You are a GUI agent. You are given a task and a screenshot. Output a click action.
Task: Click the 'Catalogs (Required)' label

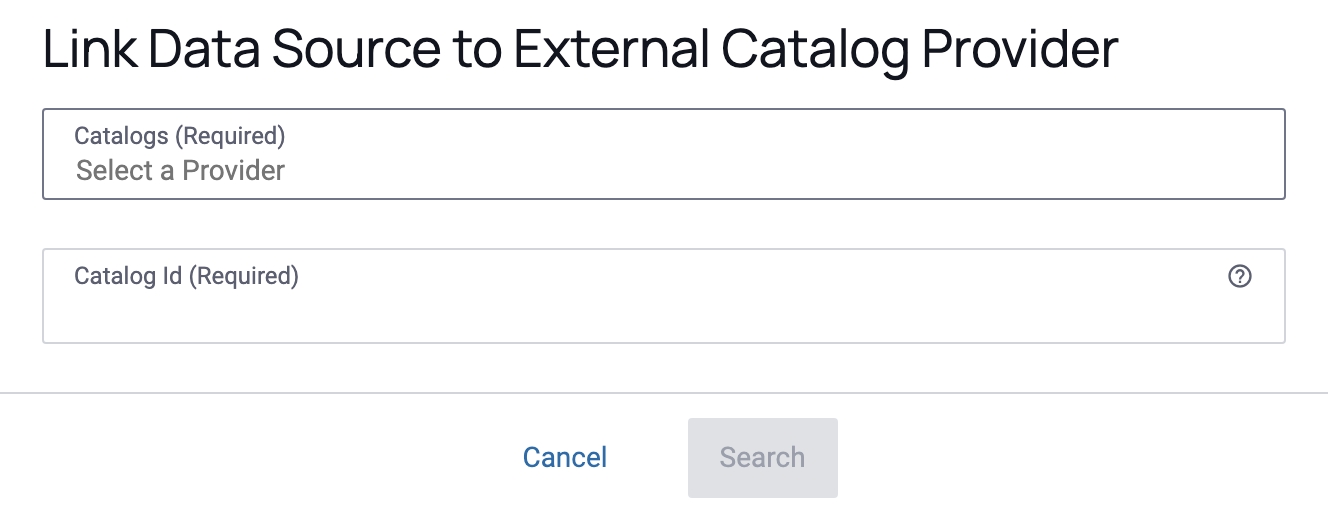tap(180, 135)
